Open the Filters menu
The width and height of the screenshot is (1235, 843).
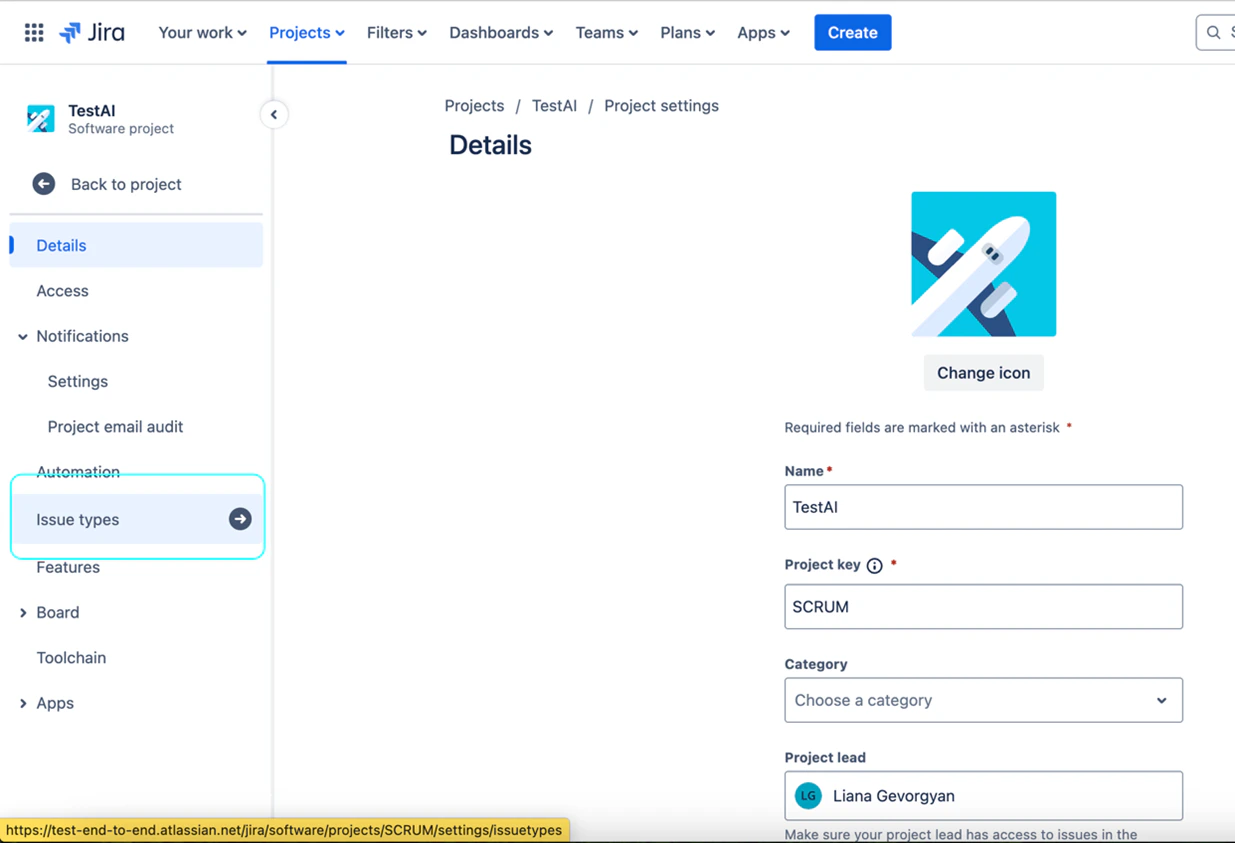coord(396,32)
